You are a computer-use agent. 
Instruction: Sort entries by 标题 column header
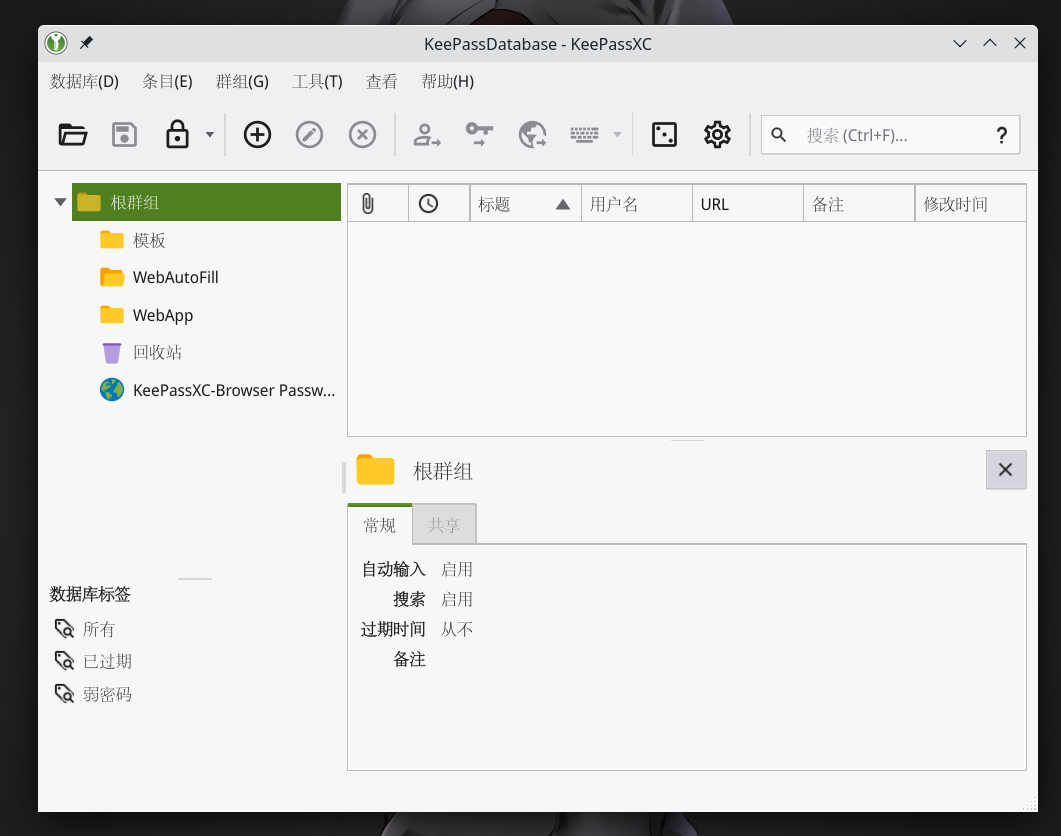point(525,203)
